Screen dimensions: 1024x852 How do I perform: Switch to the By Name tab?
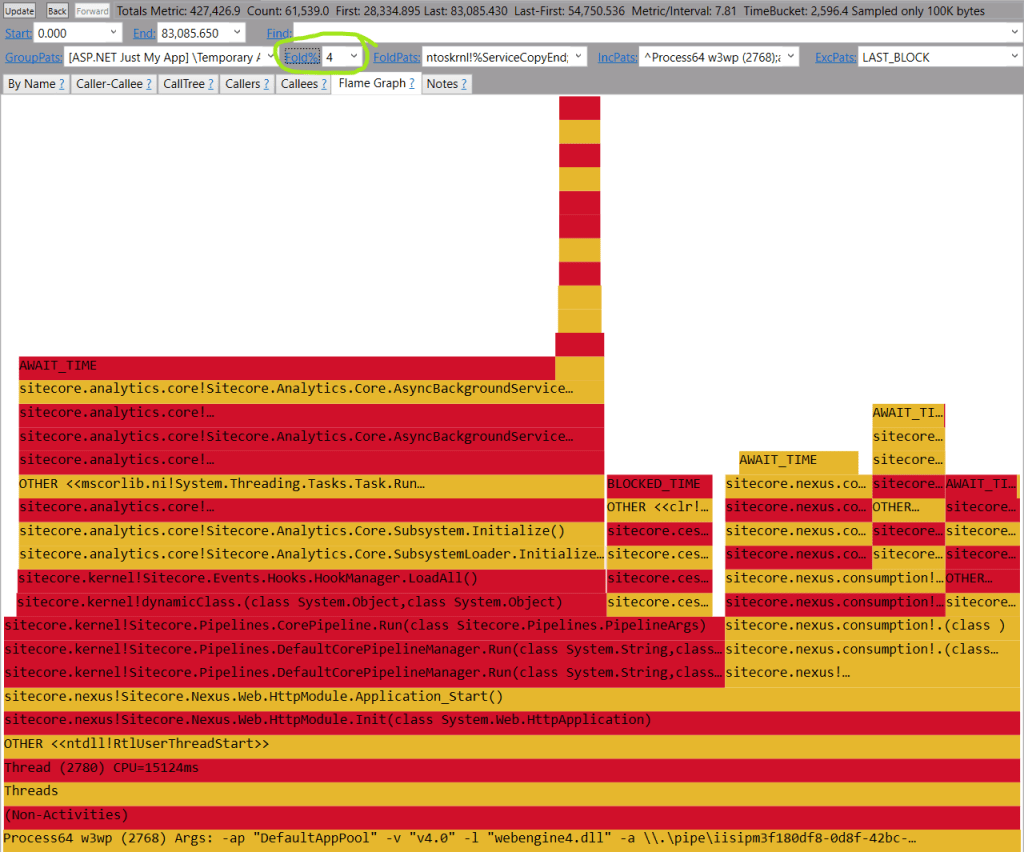[31, 84]
